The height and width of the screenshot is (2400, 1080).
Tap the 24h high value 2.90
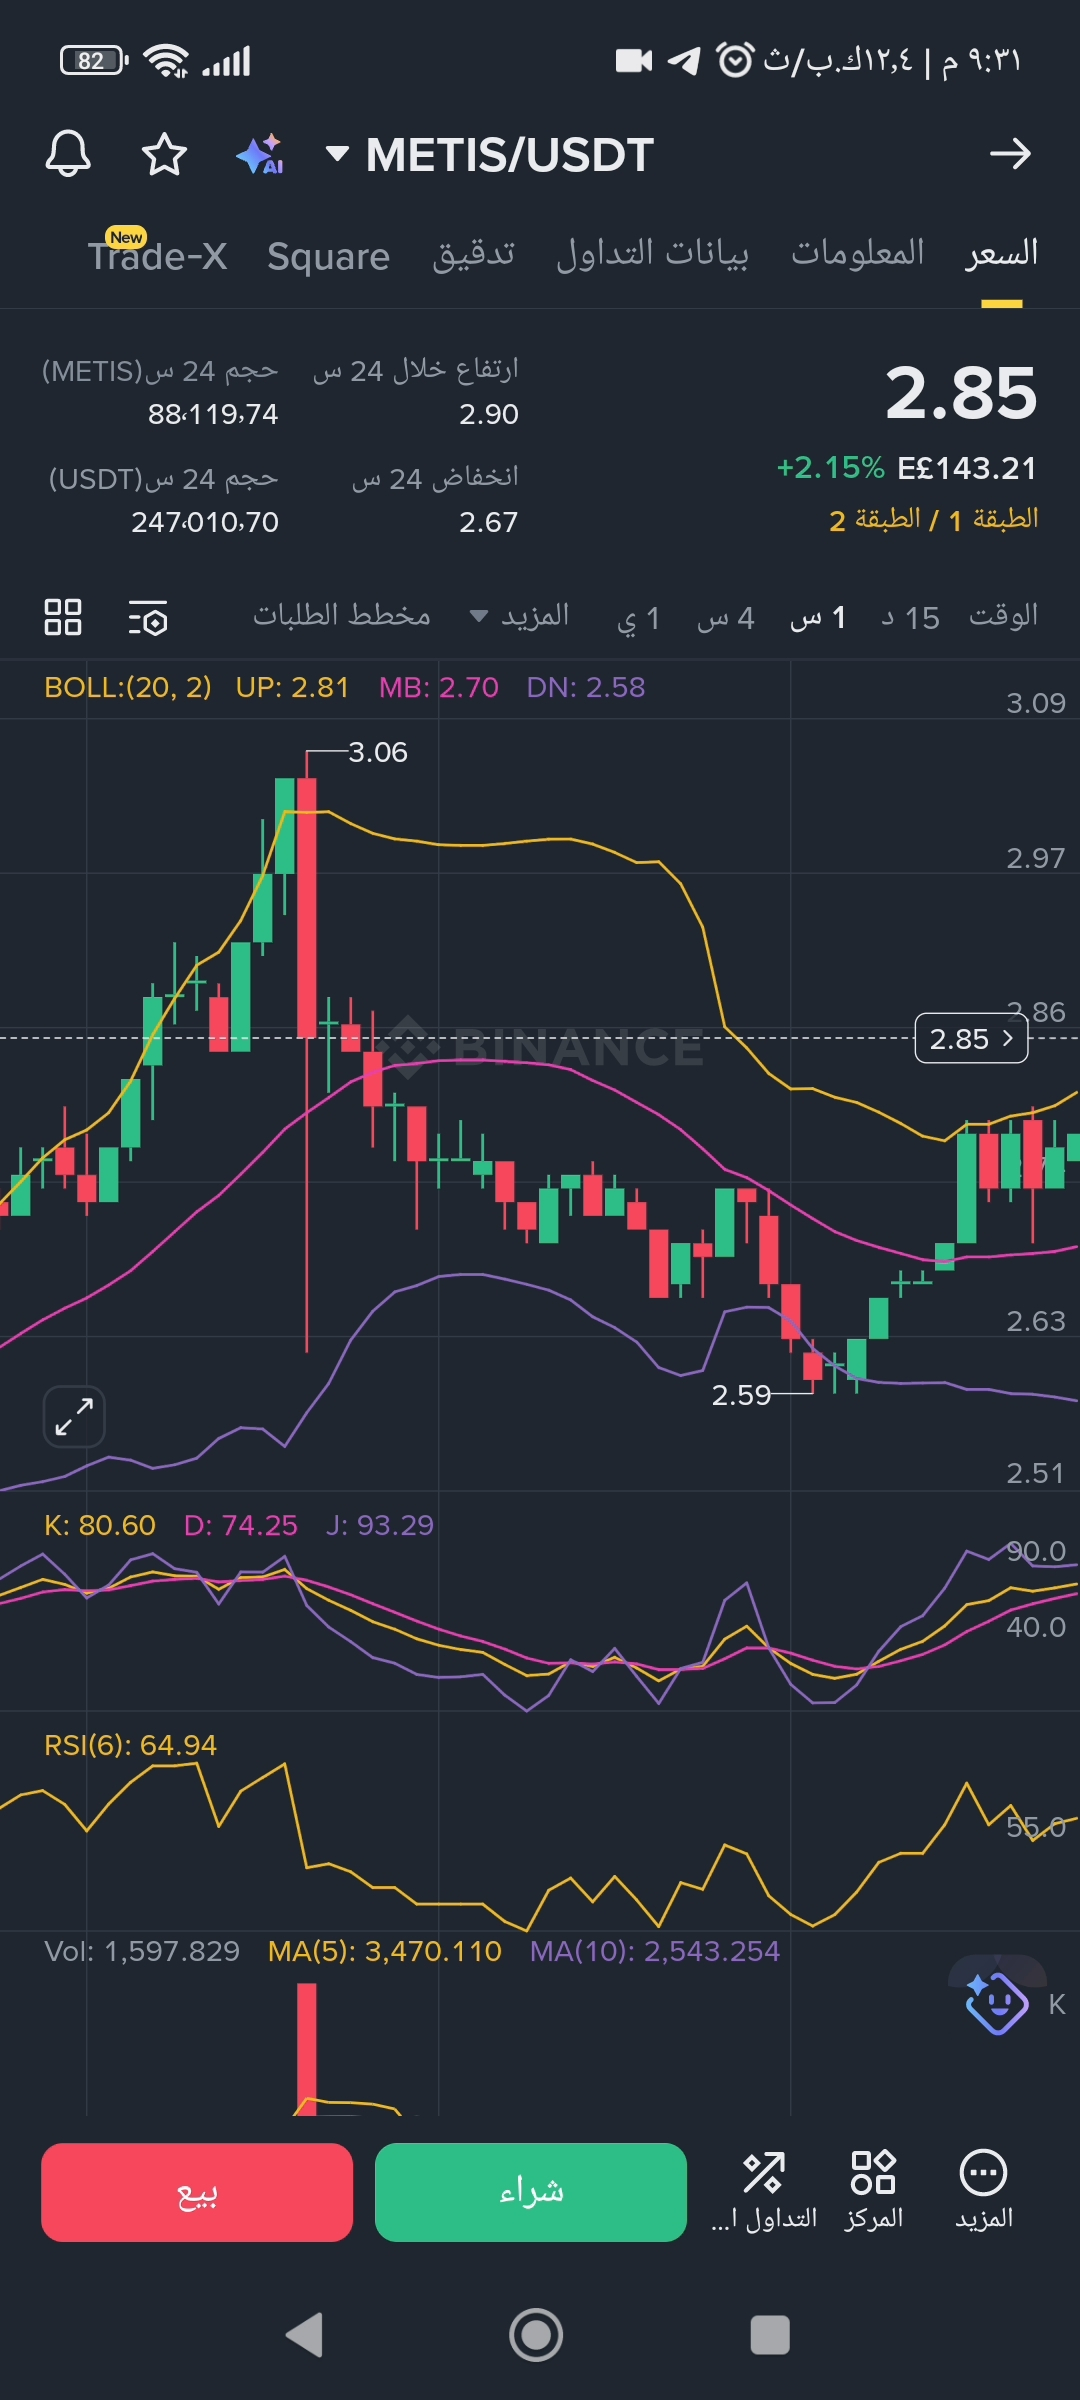[488, 414]
